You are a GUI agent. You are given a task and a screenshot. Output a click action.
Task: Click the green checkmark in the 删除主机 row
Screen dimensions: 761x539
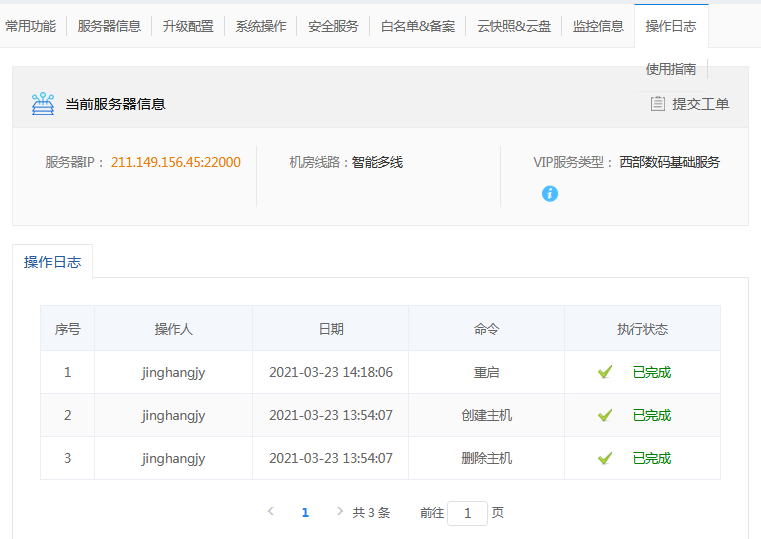[x=605, y=458]
